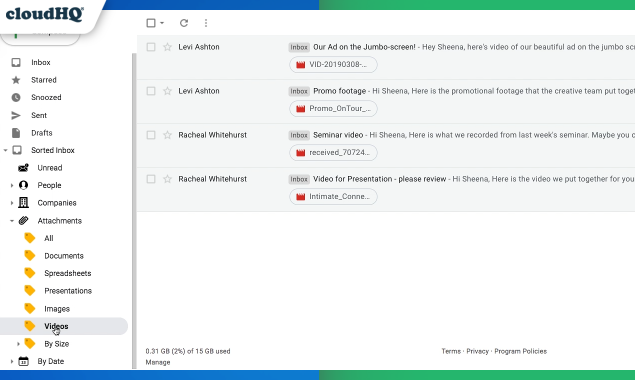
Task: Open the Sent folder arrow icon
Action: [x=16, y=115]
